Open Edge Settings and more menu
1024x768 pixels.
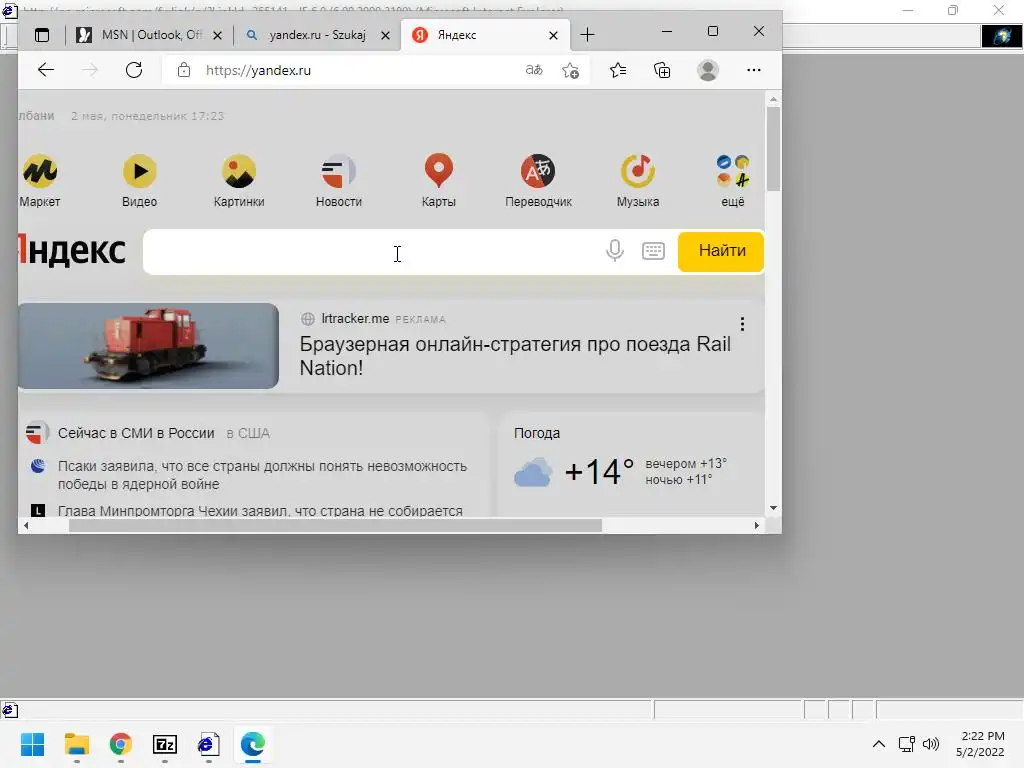[754, 70]
